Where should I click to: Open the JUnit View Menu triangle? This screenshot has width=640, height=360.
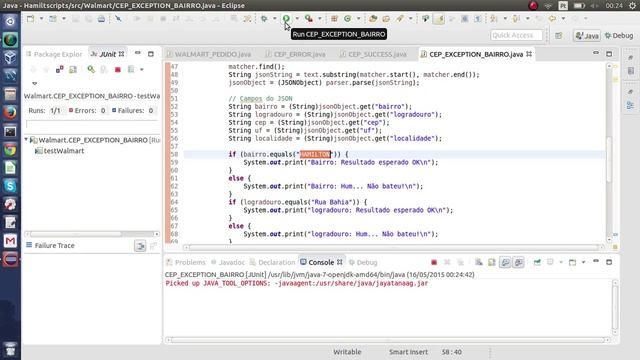35,83
